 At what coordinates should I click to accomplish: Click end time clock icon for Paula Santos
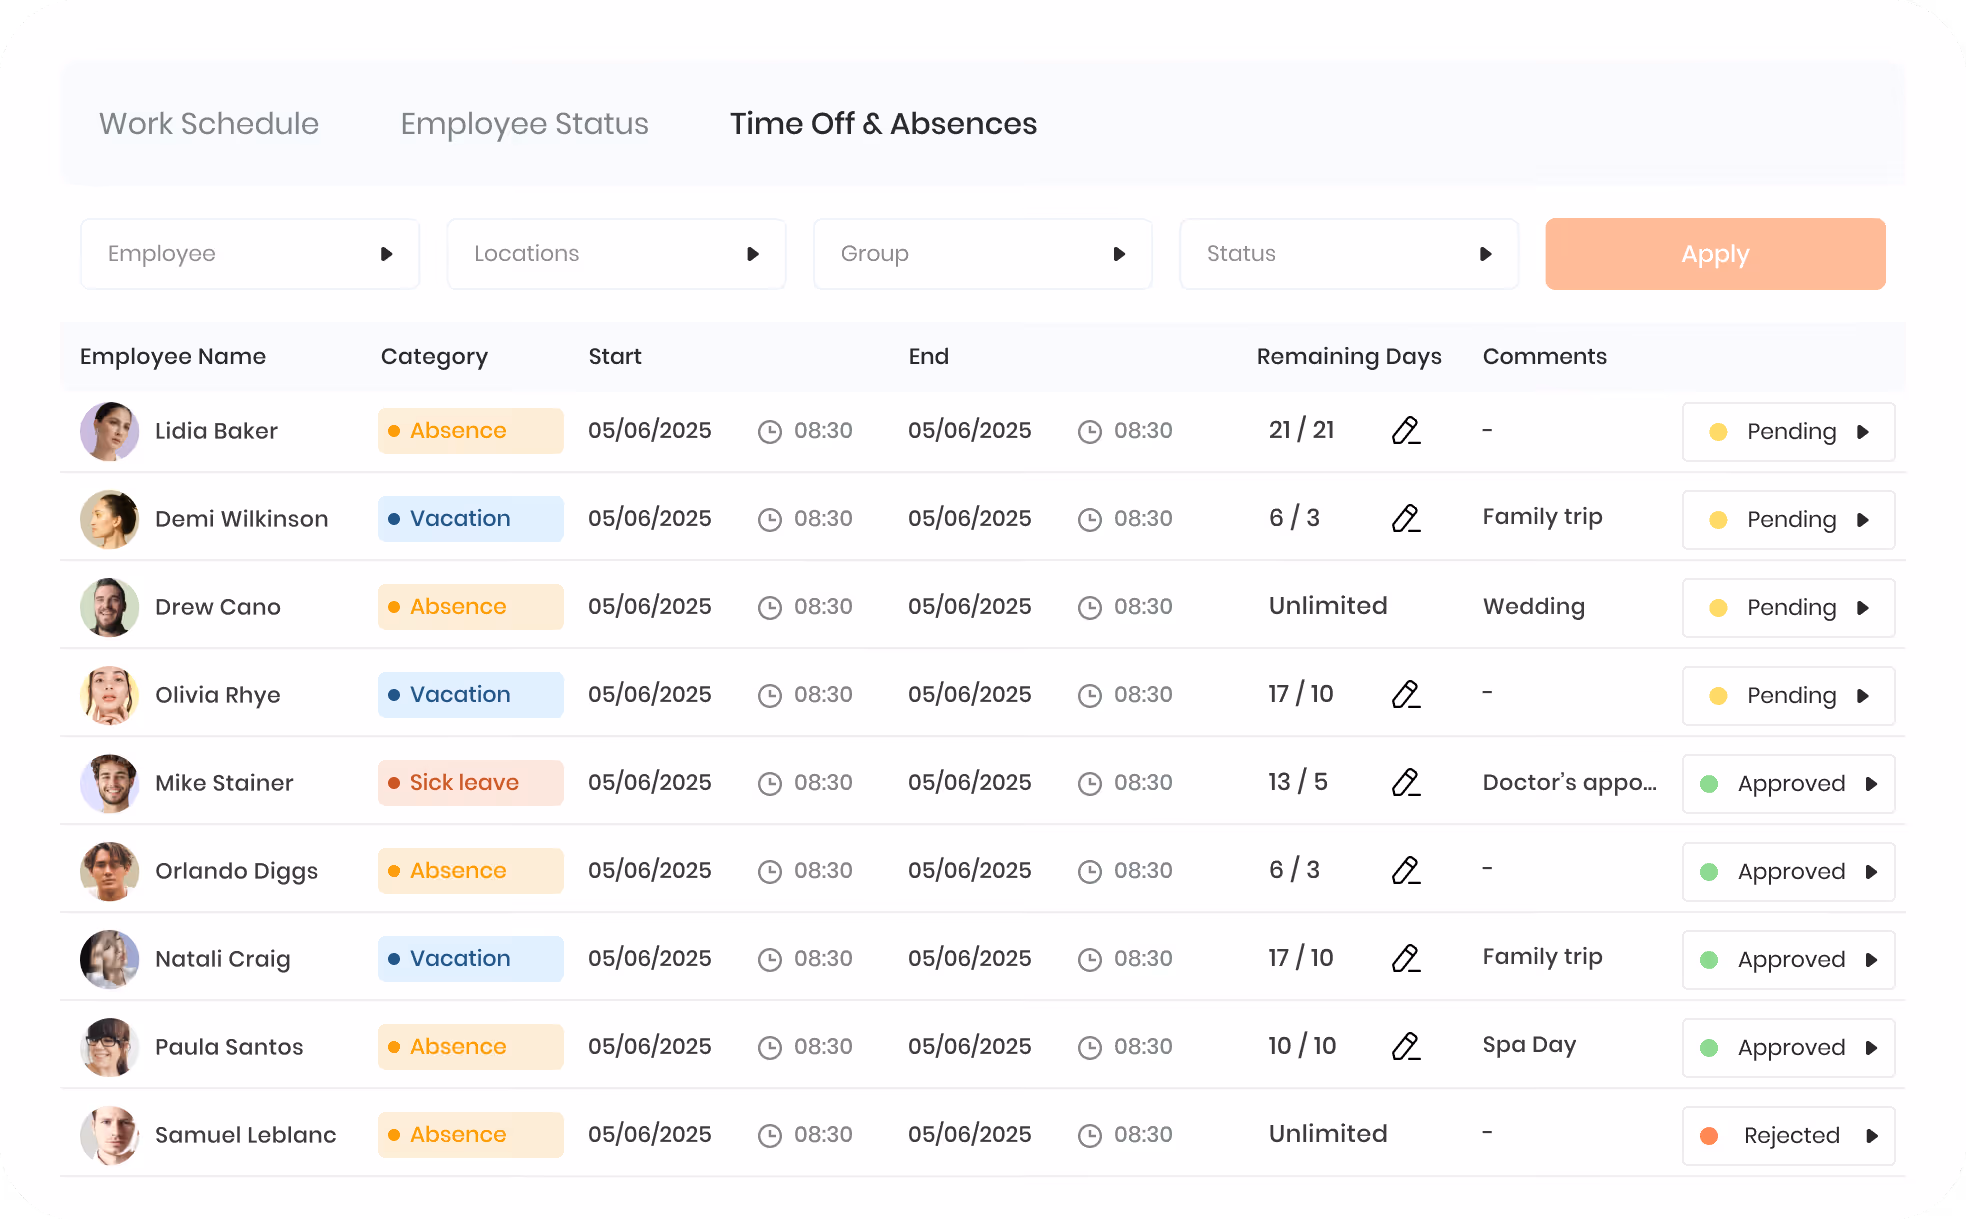[1090, 1048]
